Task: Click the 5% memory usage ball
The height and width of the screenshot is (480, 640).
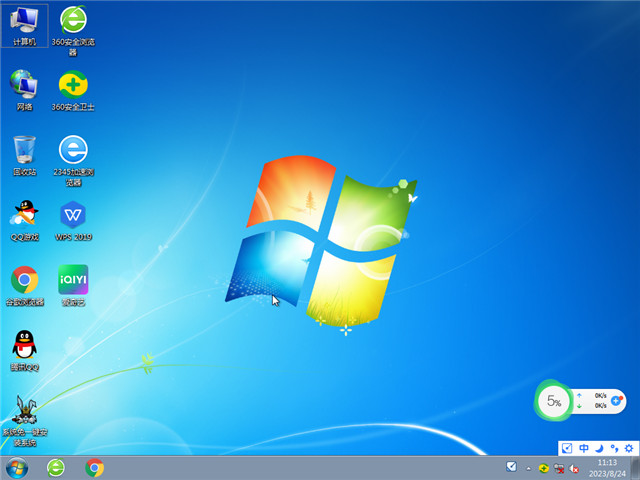Action: 553,401
